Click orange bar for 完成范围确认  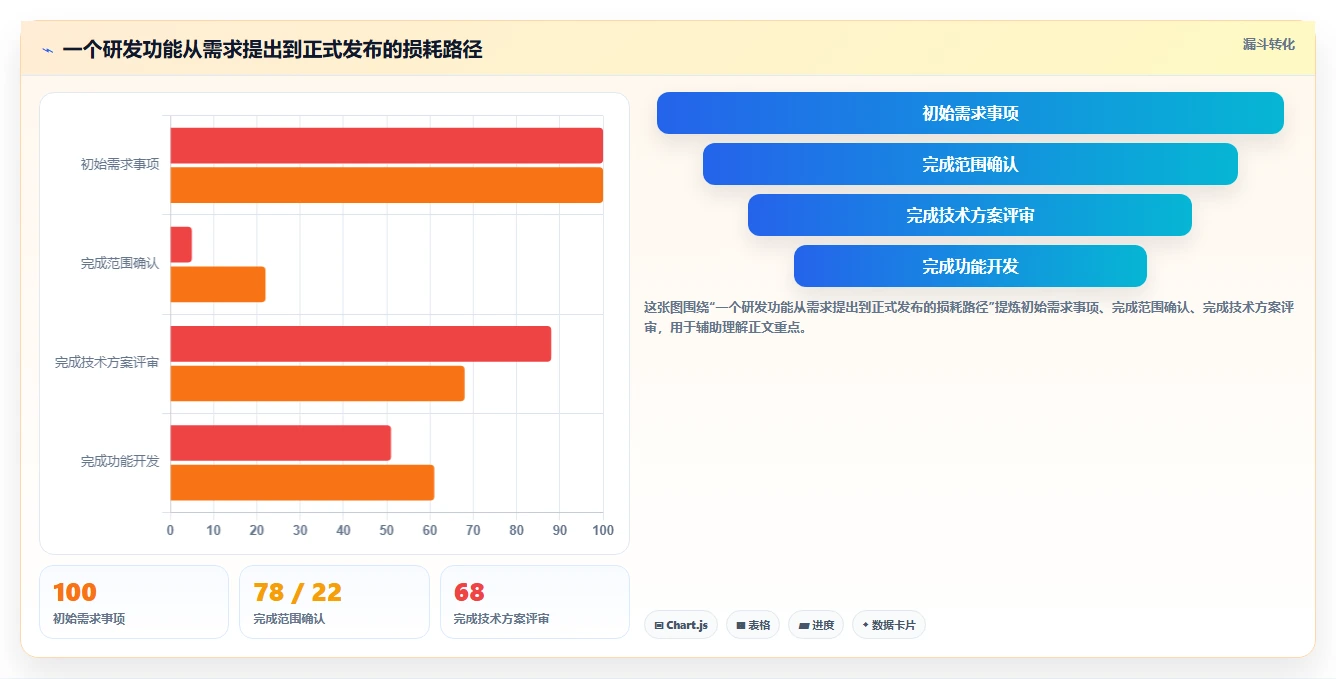(x=218, y=284)
